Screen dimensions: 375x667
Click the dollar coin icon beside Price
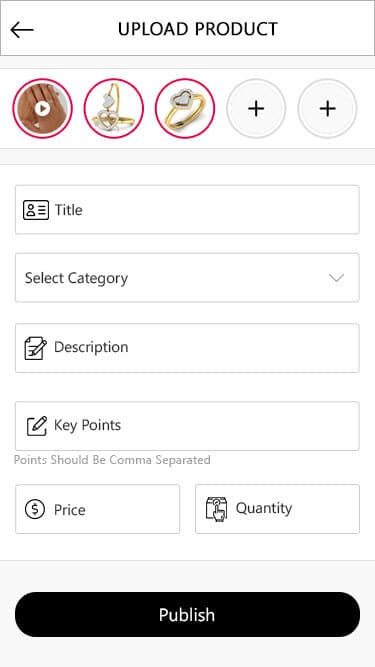pyautogui.click(x=34, y=509)
